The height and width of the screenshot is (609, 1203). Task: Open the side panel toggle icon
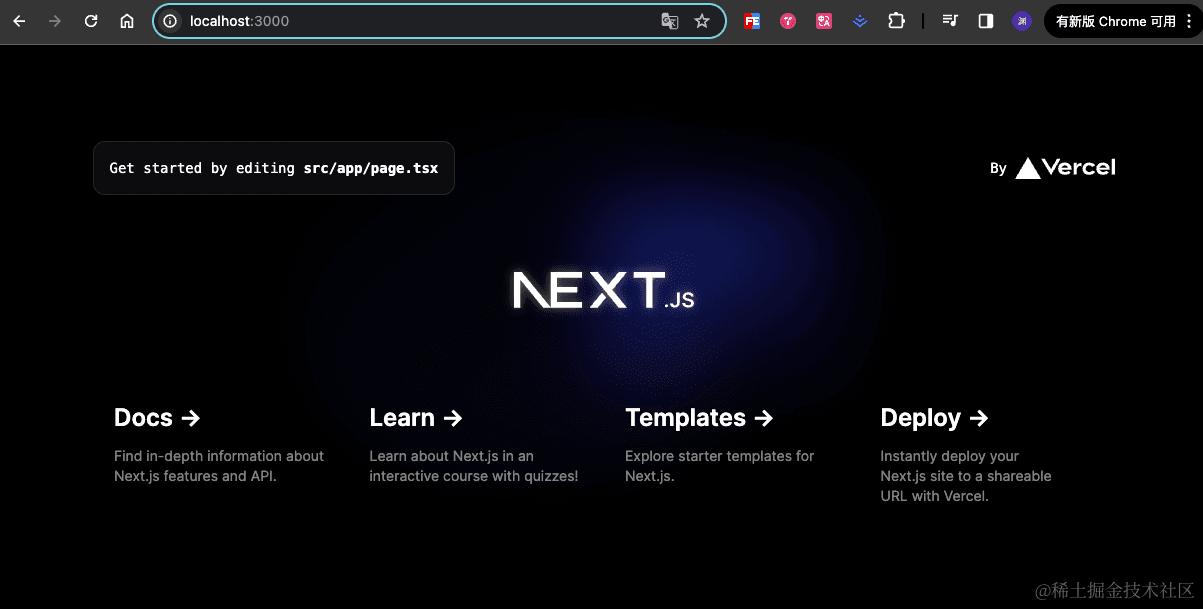[x=985, y=20]
